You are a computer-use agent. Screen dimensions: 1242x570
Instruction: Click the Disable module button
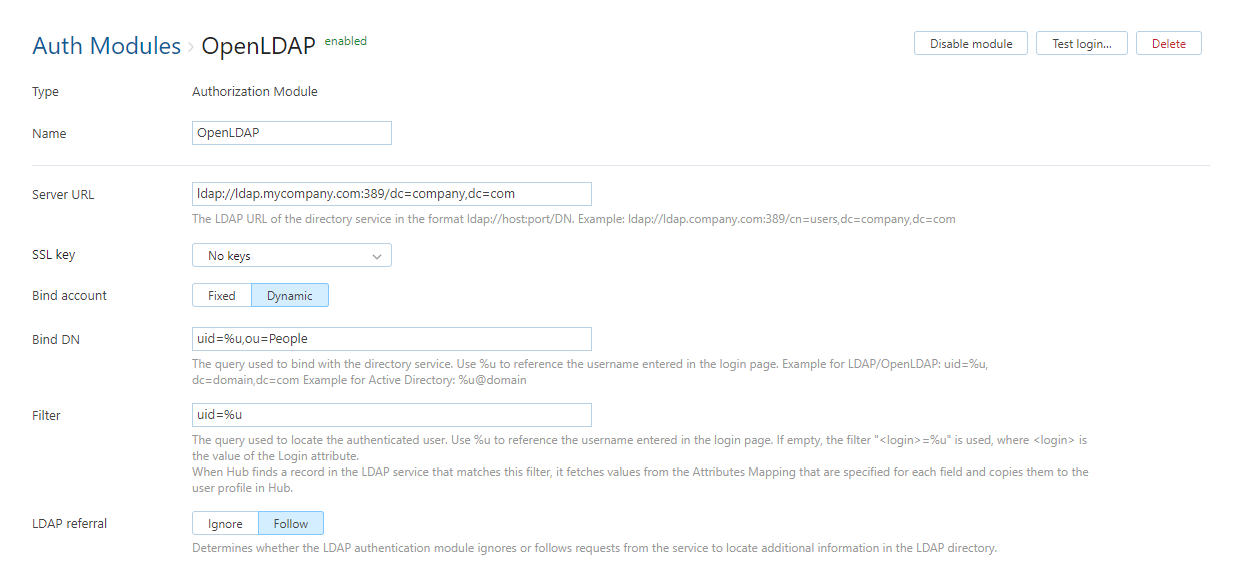tap(970, 44)
